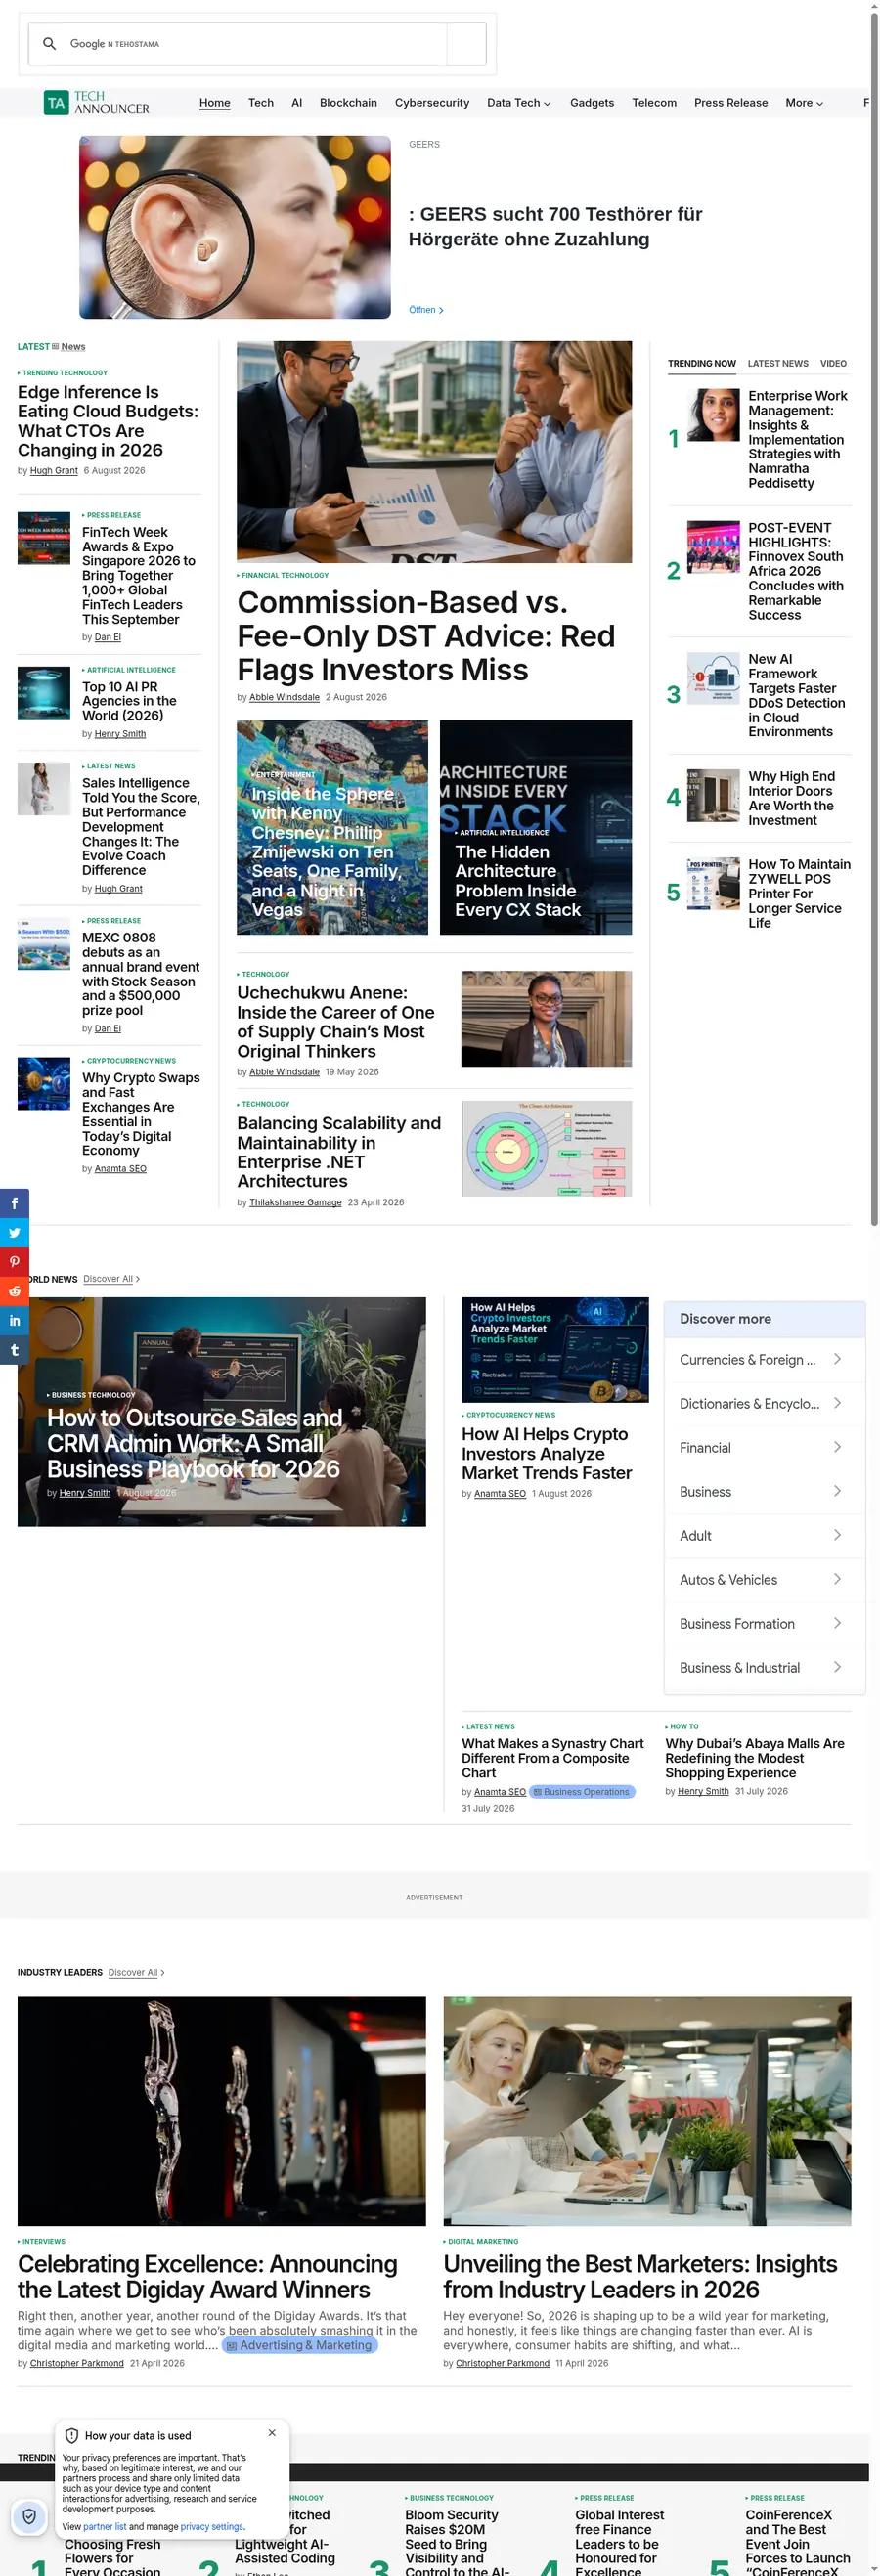
Task: Open High End Interior Doors thumbnail
Action: (713, 796)
